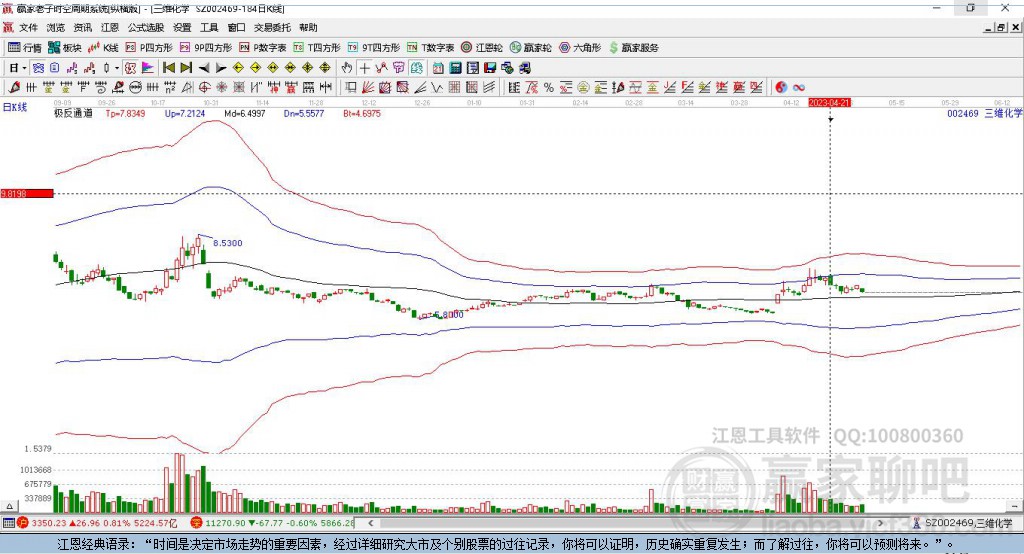Click the 极反通道 indicator name
1024x554 pixels.
(x=73, y=114)
